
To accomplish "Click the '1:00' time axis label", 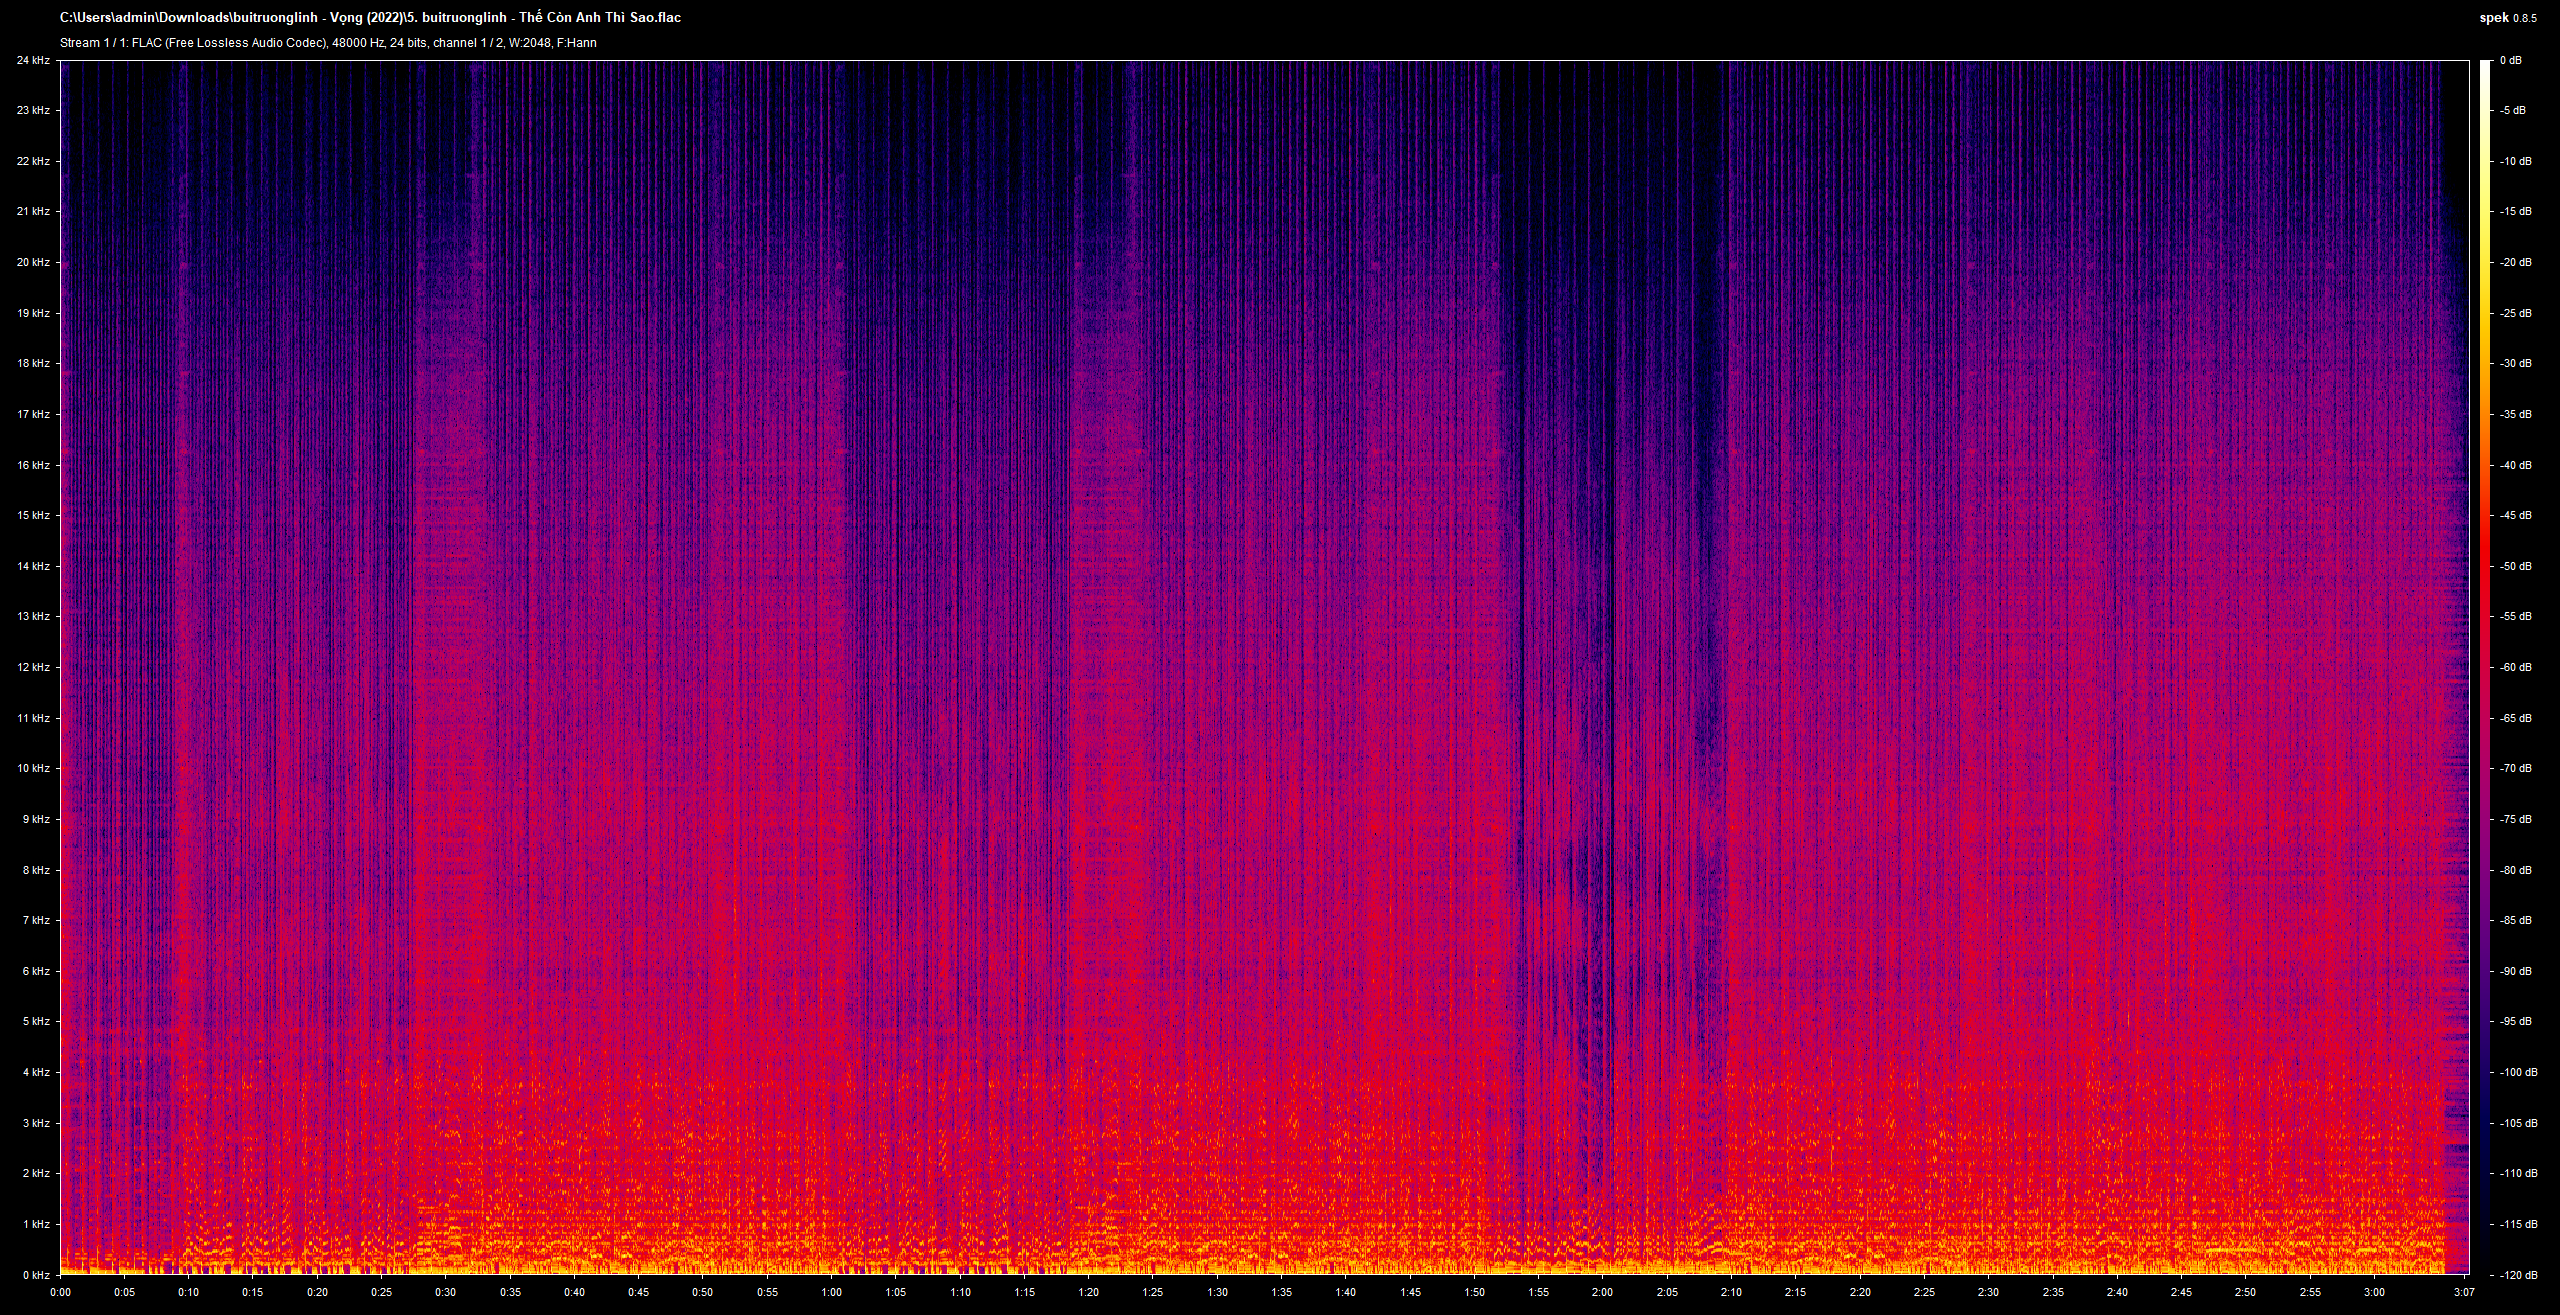I will point(831,1292).
